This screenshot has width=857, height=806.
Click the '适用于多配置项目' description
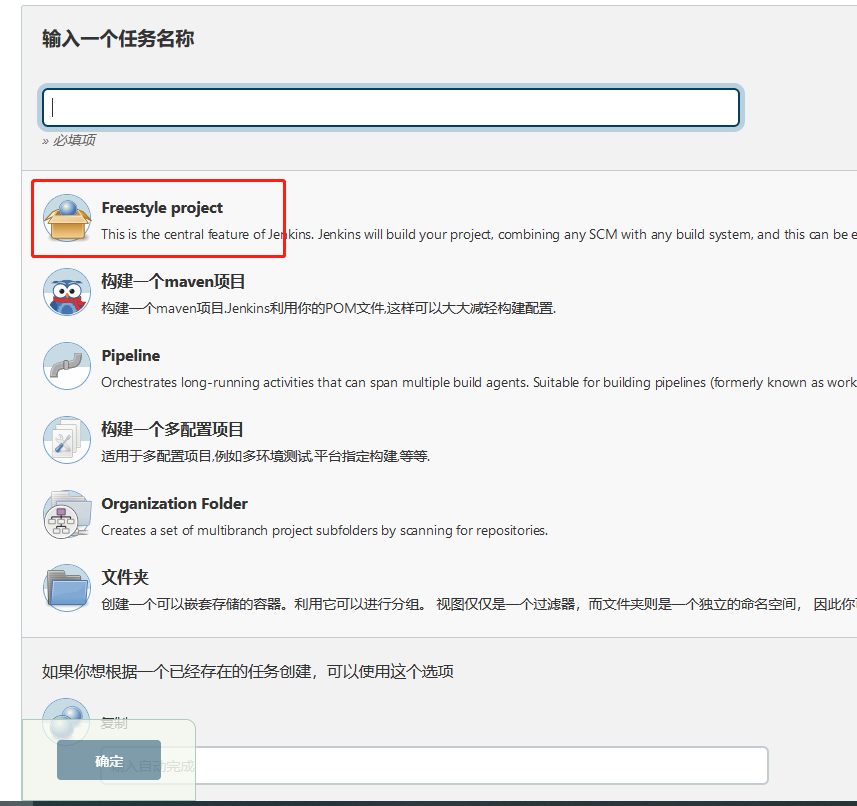pos(266,456)
